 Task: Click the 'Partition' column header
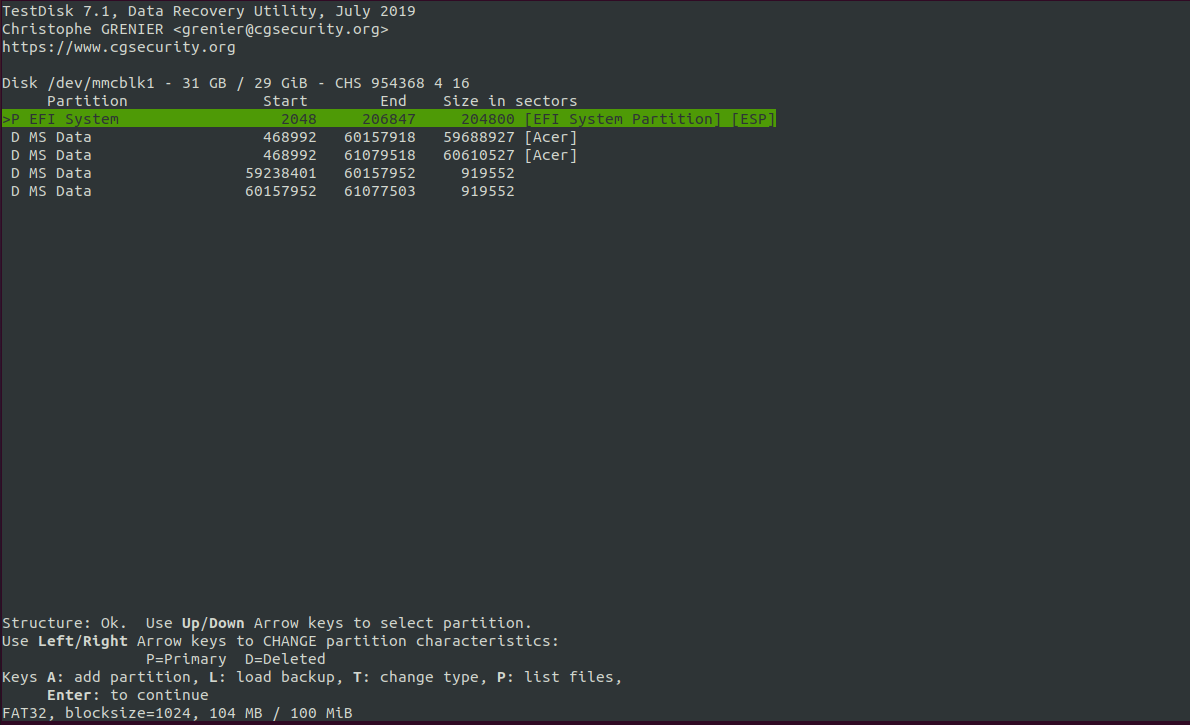tap(87, 101)
